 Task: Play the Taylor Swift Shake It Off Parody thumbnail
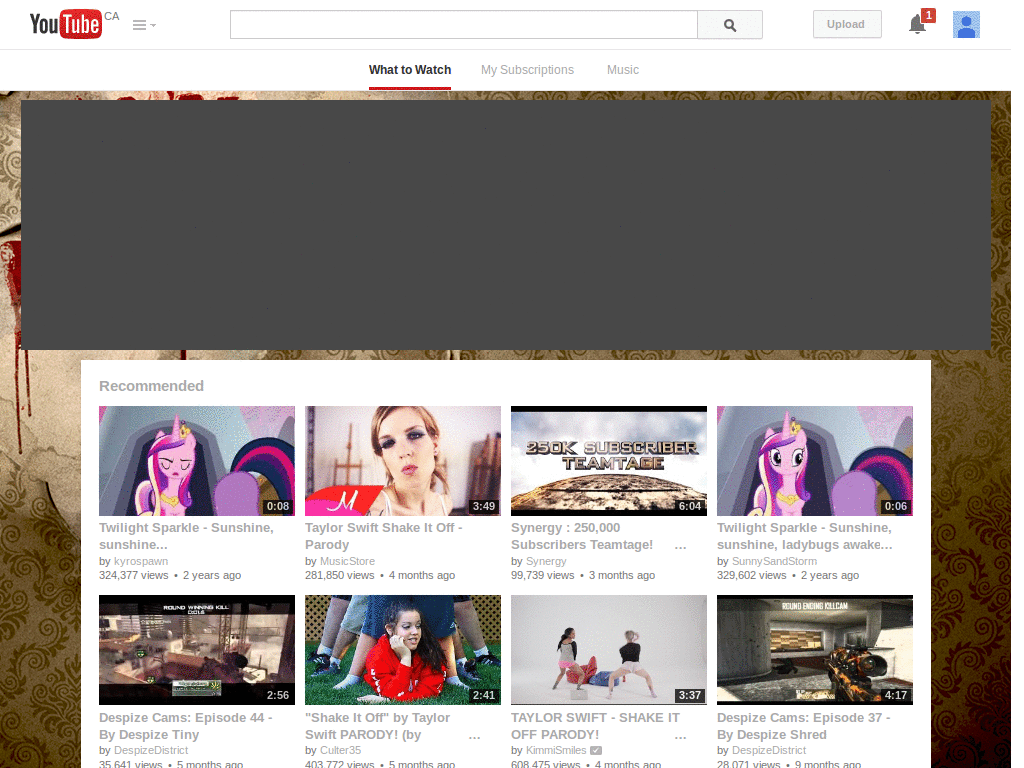coord(403,461)
